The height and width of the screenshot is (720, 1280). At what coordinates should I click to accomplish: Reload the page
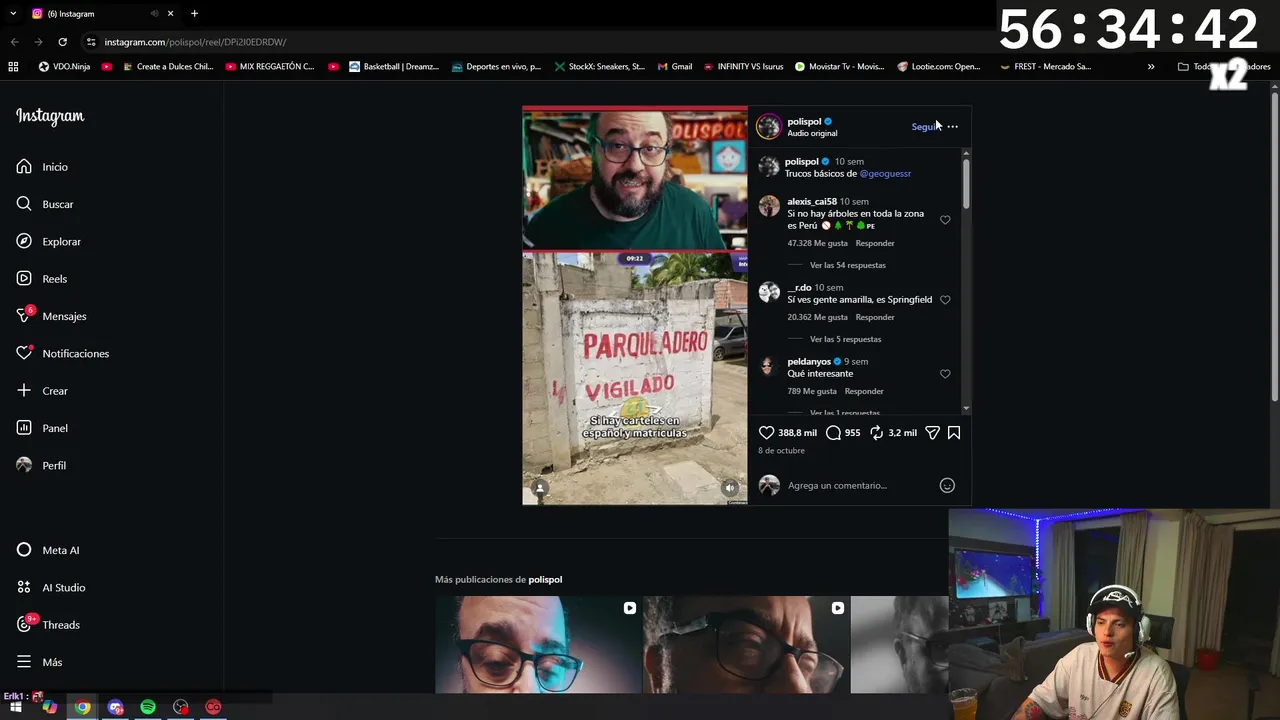coord(62,42)
